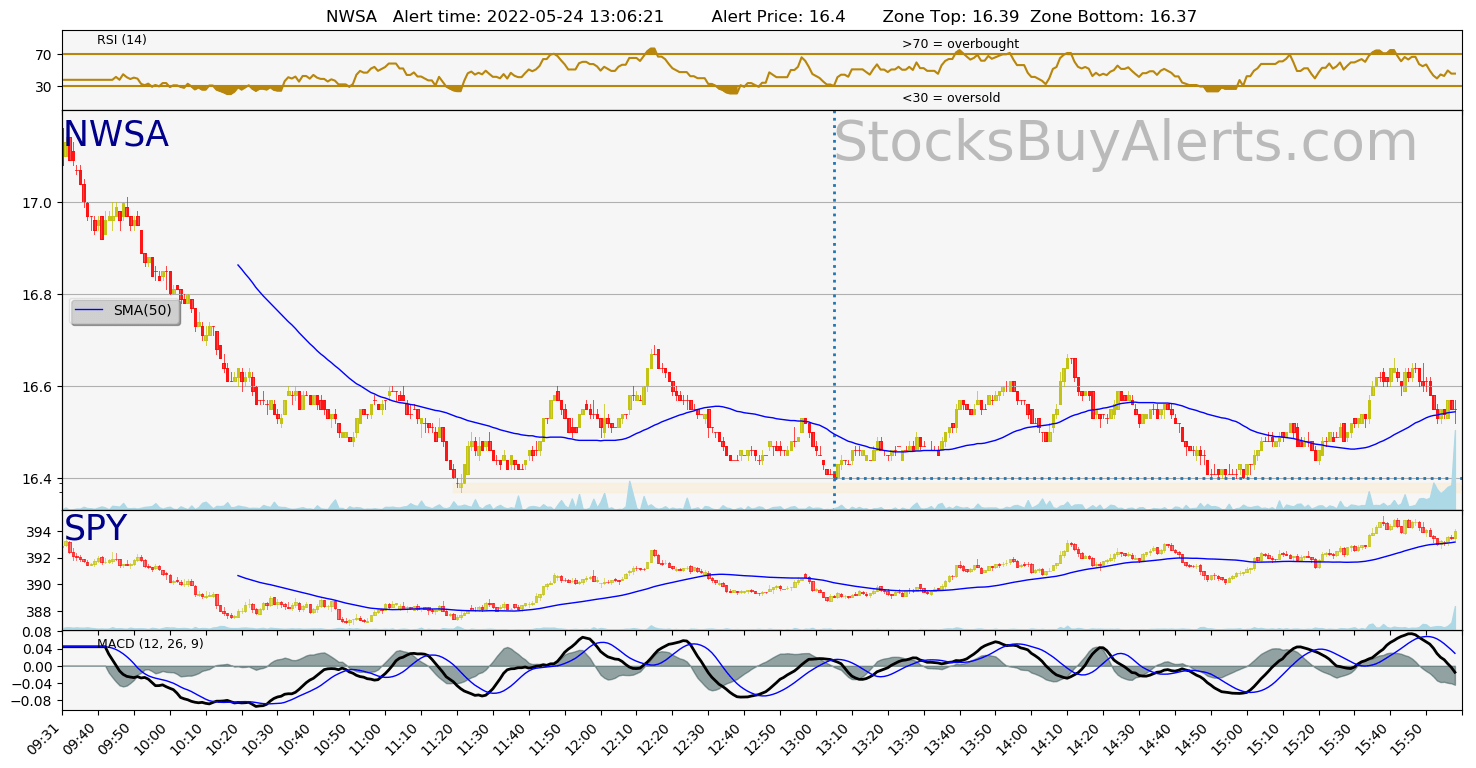Click the 16.8 price axis label
This screenshot has width=1476, height=768.
click(x=39, y=295)
